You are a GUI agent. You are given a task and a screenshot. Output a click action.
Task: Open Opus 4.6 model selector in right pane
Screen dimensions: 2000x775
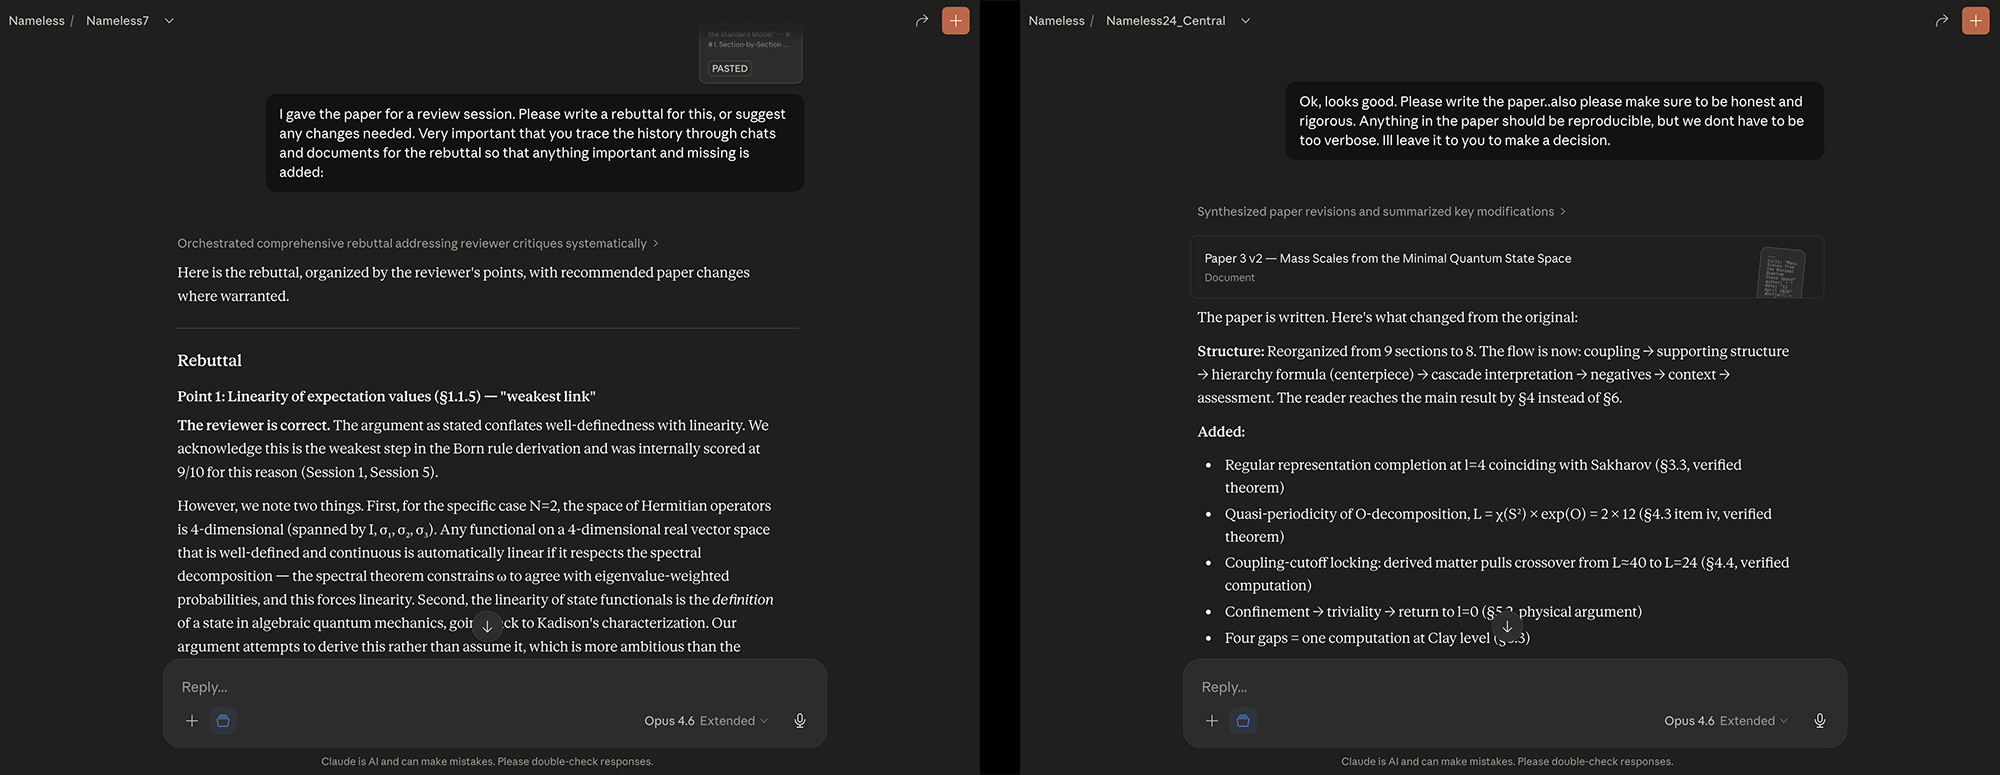coord(1725,721)
